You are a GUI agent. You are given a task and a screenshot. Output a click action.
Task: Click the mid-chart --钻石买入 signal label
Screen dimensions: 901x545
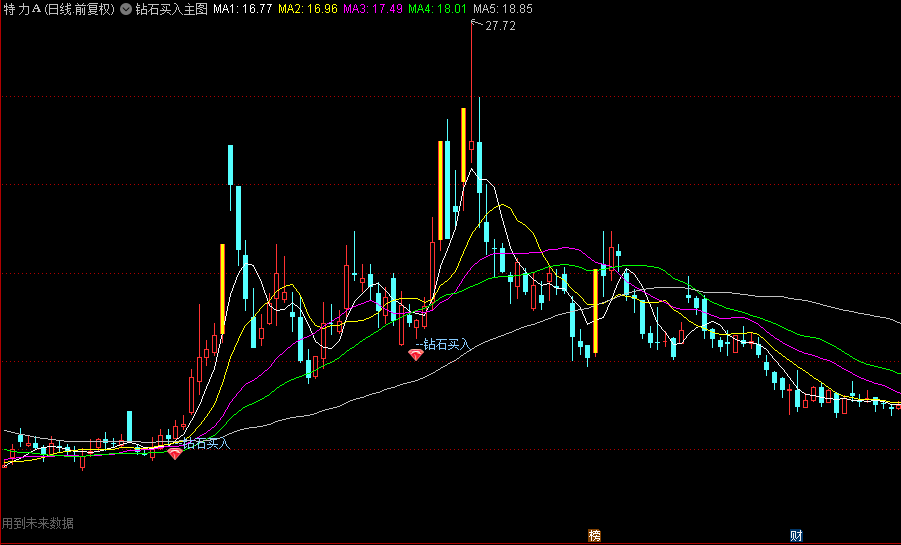click(x=443, y=344)
